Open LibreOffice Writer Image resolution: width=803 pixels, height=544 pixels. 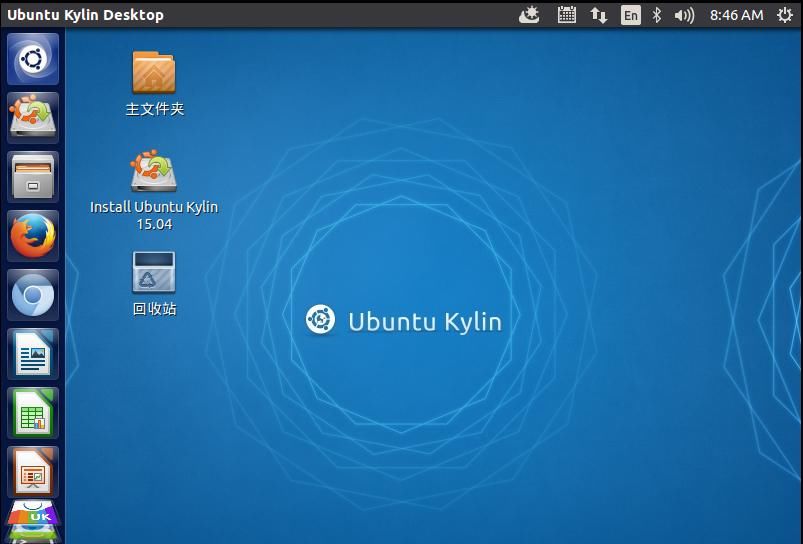coord(33,354)
